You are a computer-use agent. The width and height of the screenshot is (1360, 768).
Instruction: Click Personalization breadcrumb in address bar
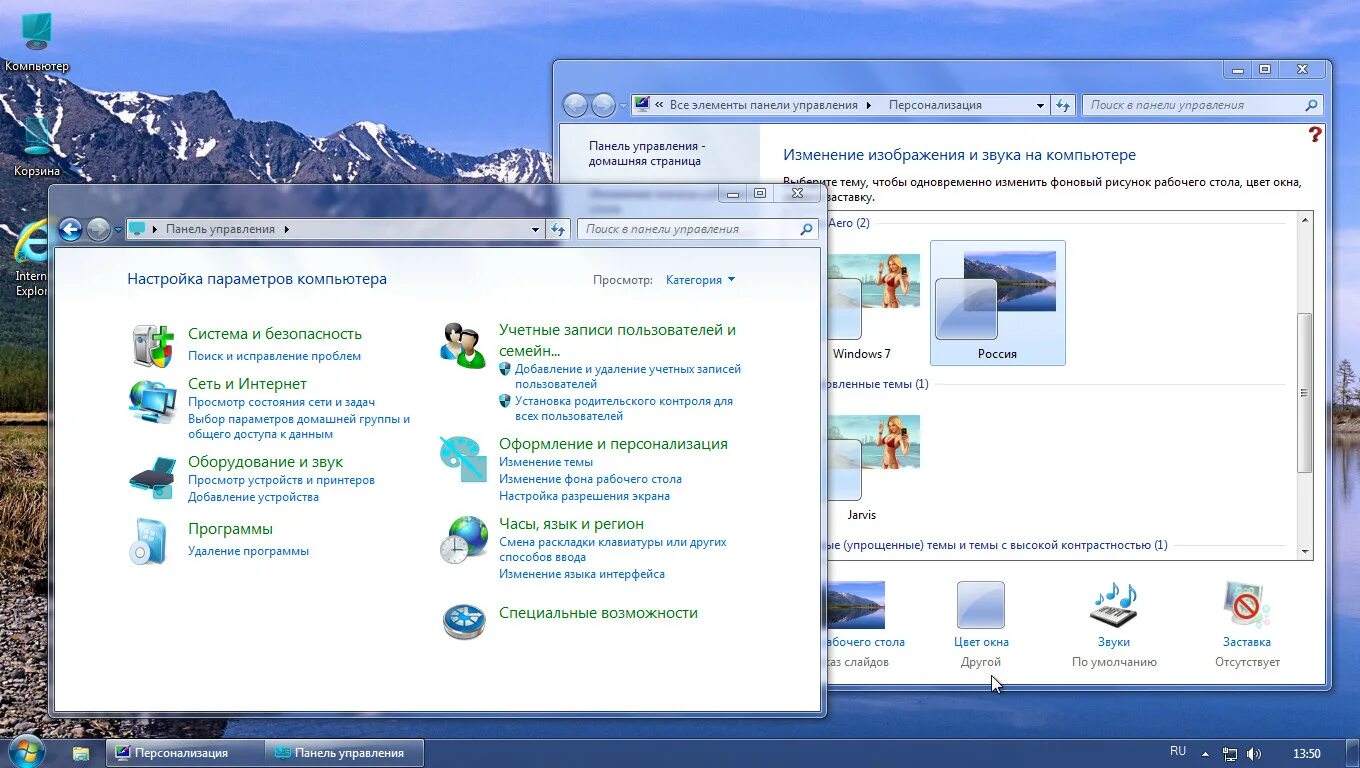click(935, 105)
